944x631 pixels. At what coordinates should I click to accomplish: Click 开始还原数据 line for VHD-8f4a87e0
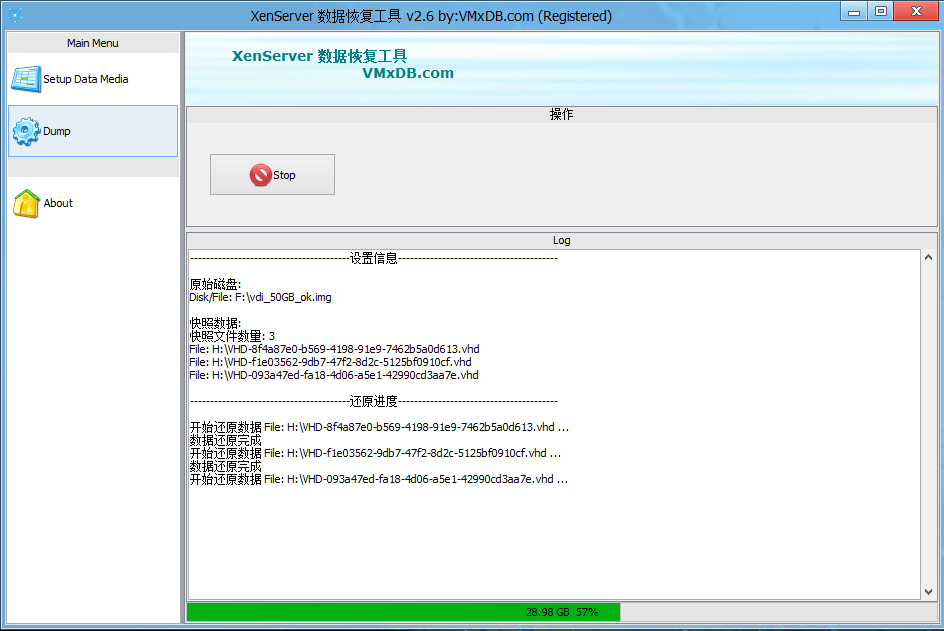pos(379,427)
